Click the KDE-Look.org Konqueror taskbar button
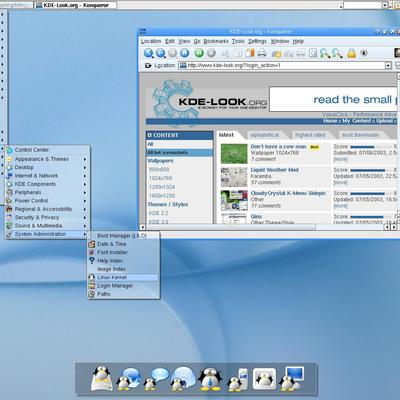Viewport: 400px width, 400px height. point(76,5)
